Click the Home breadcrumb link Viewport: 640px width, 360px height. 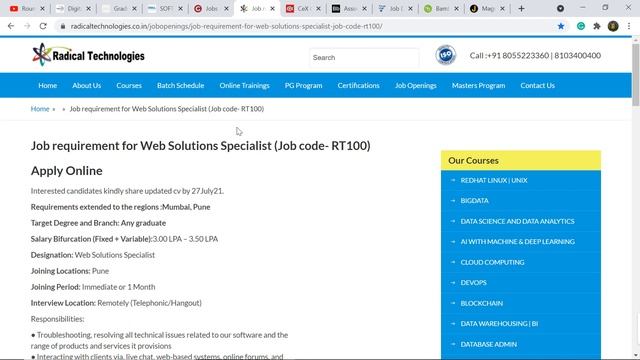click(x=40, y=109)
